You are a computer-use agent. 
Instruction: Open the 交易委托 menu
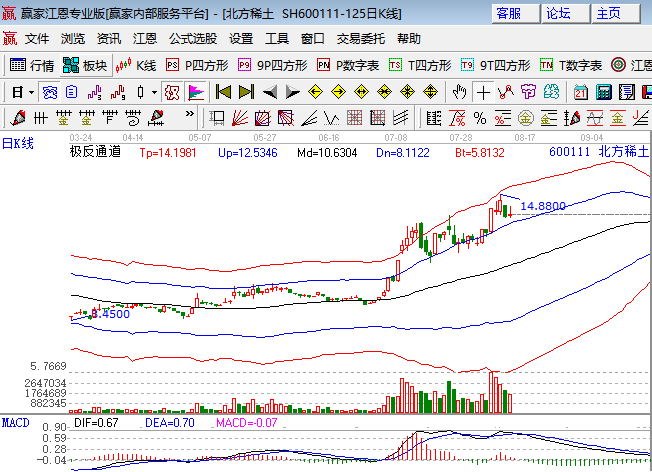tap(361, 39)
